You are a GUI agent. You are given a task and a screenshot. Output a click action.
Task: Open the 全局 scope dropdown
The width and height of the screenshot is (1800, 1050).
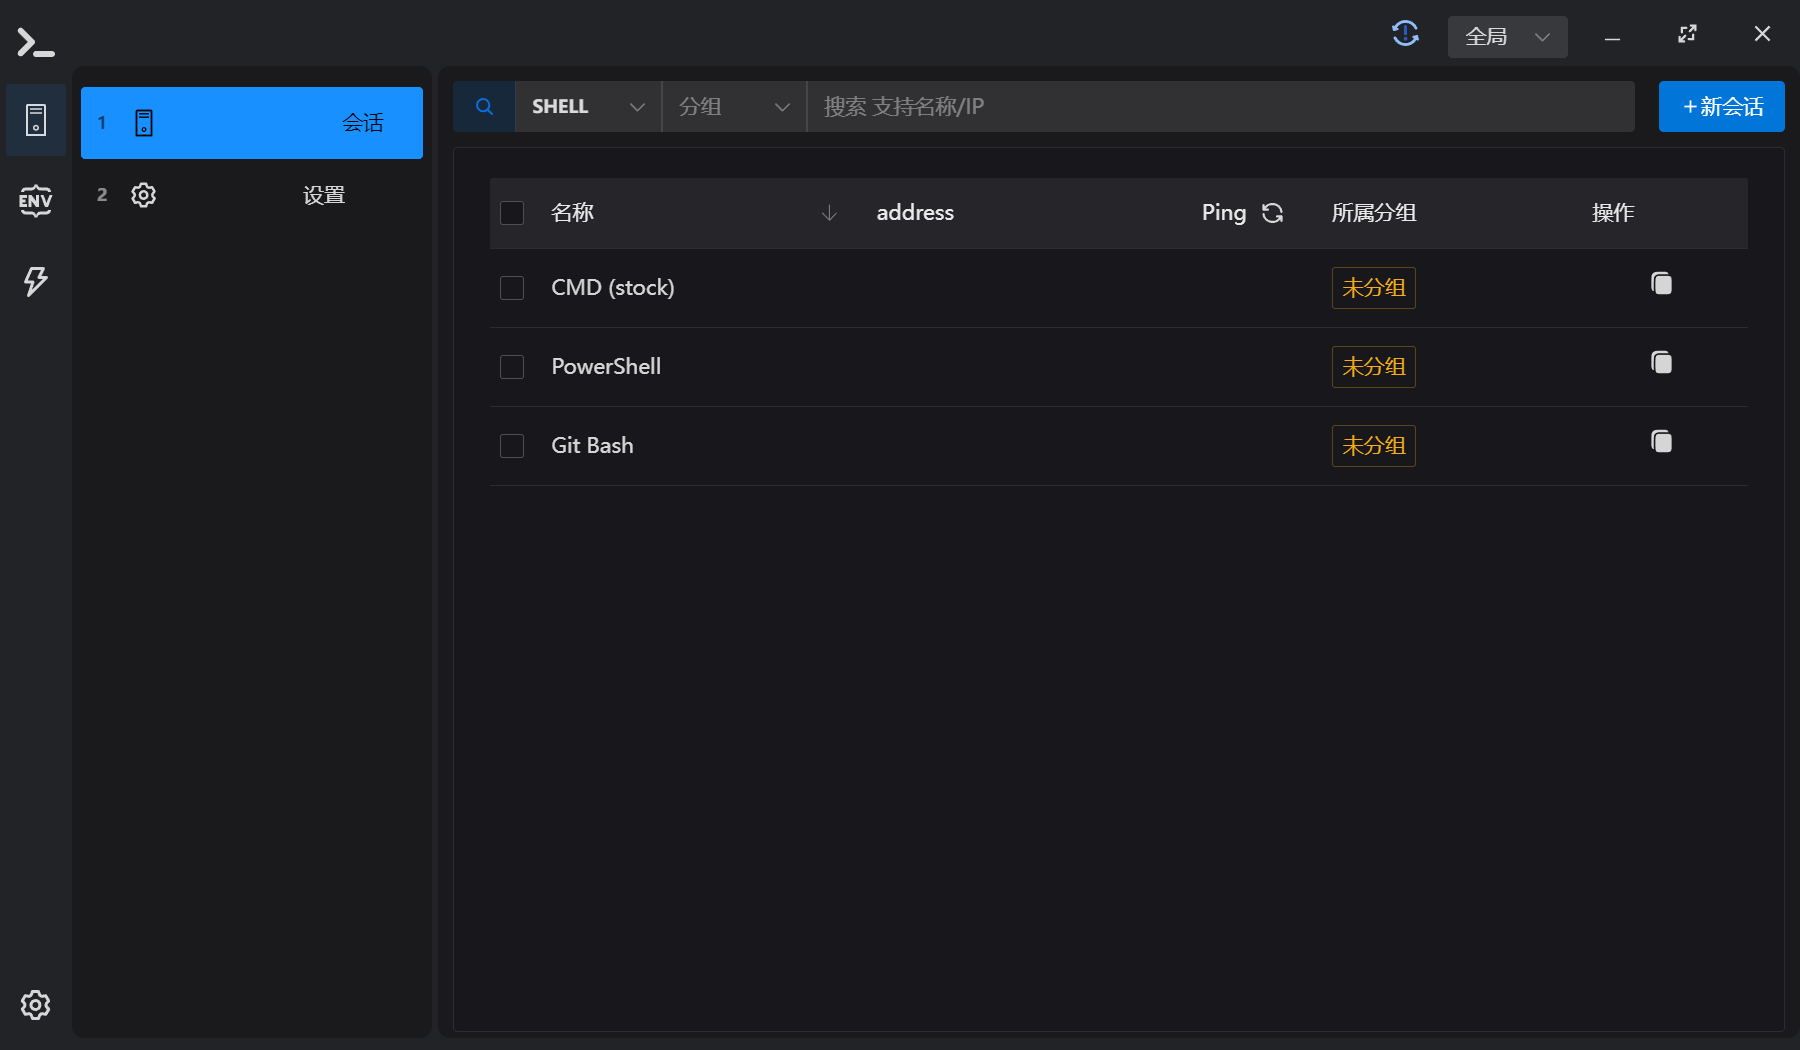(1506, 37)
